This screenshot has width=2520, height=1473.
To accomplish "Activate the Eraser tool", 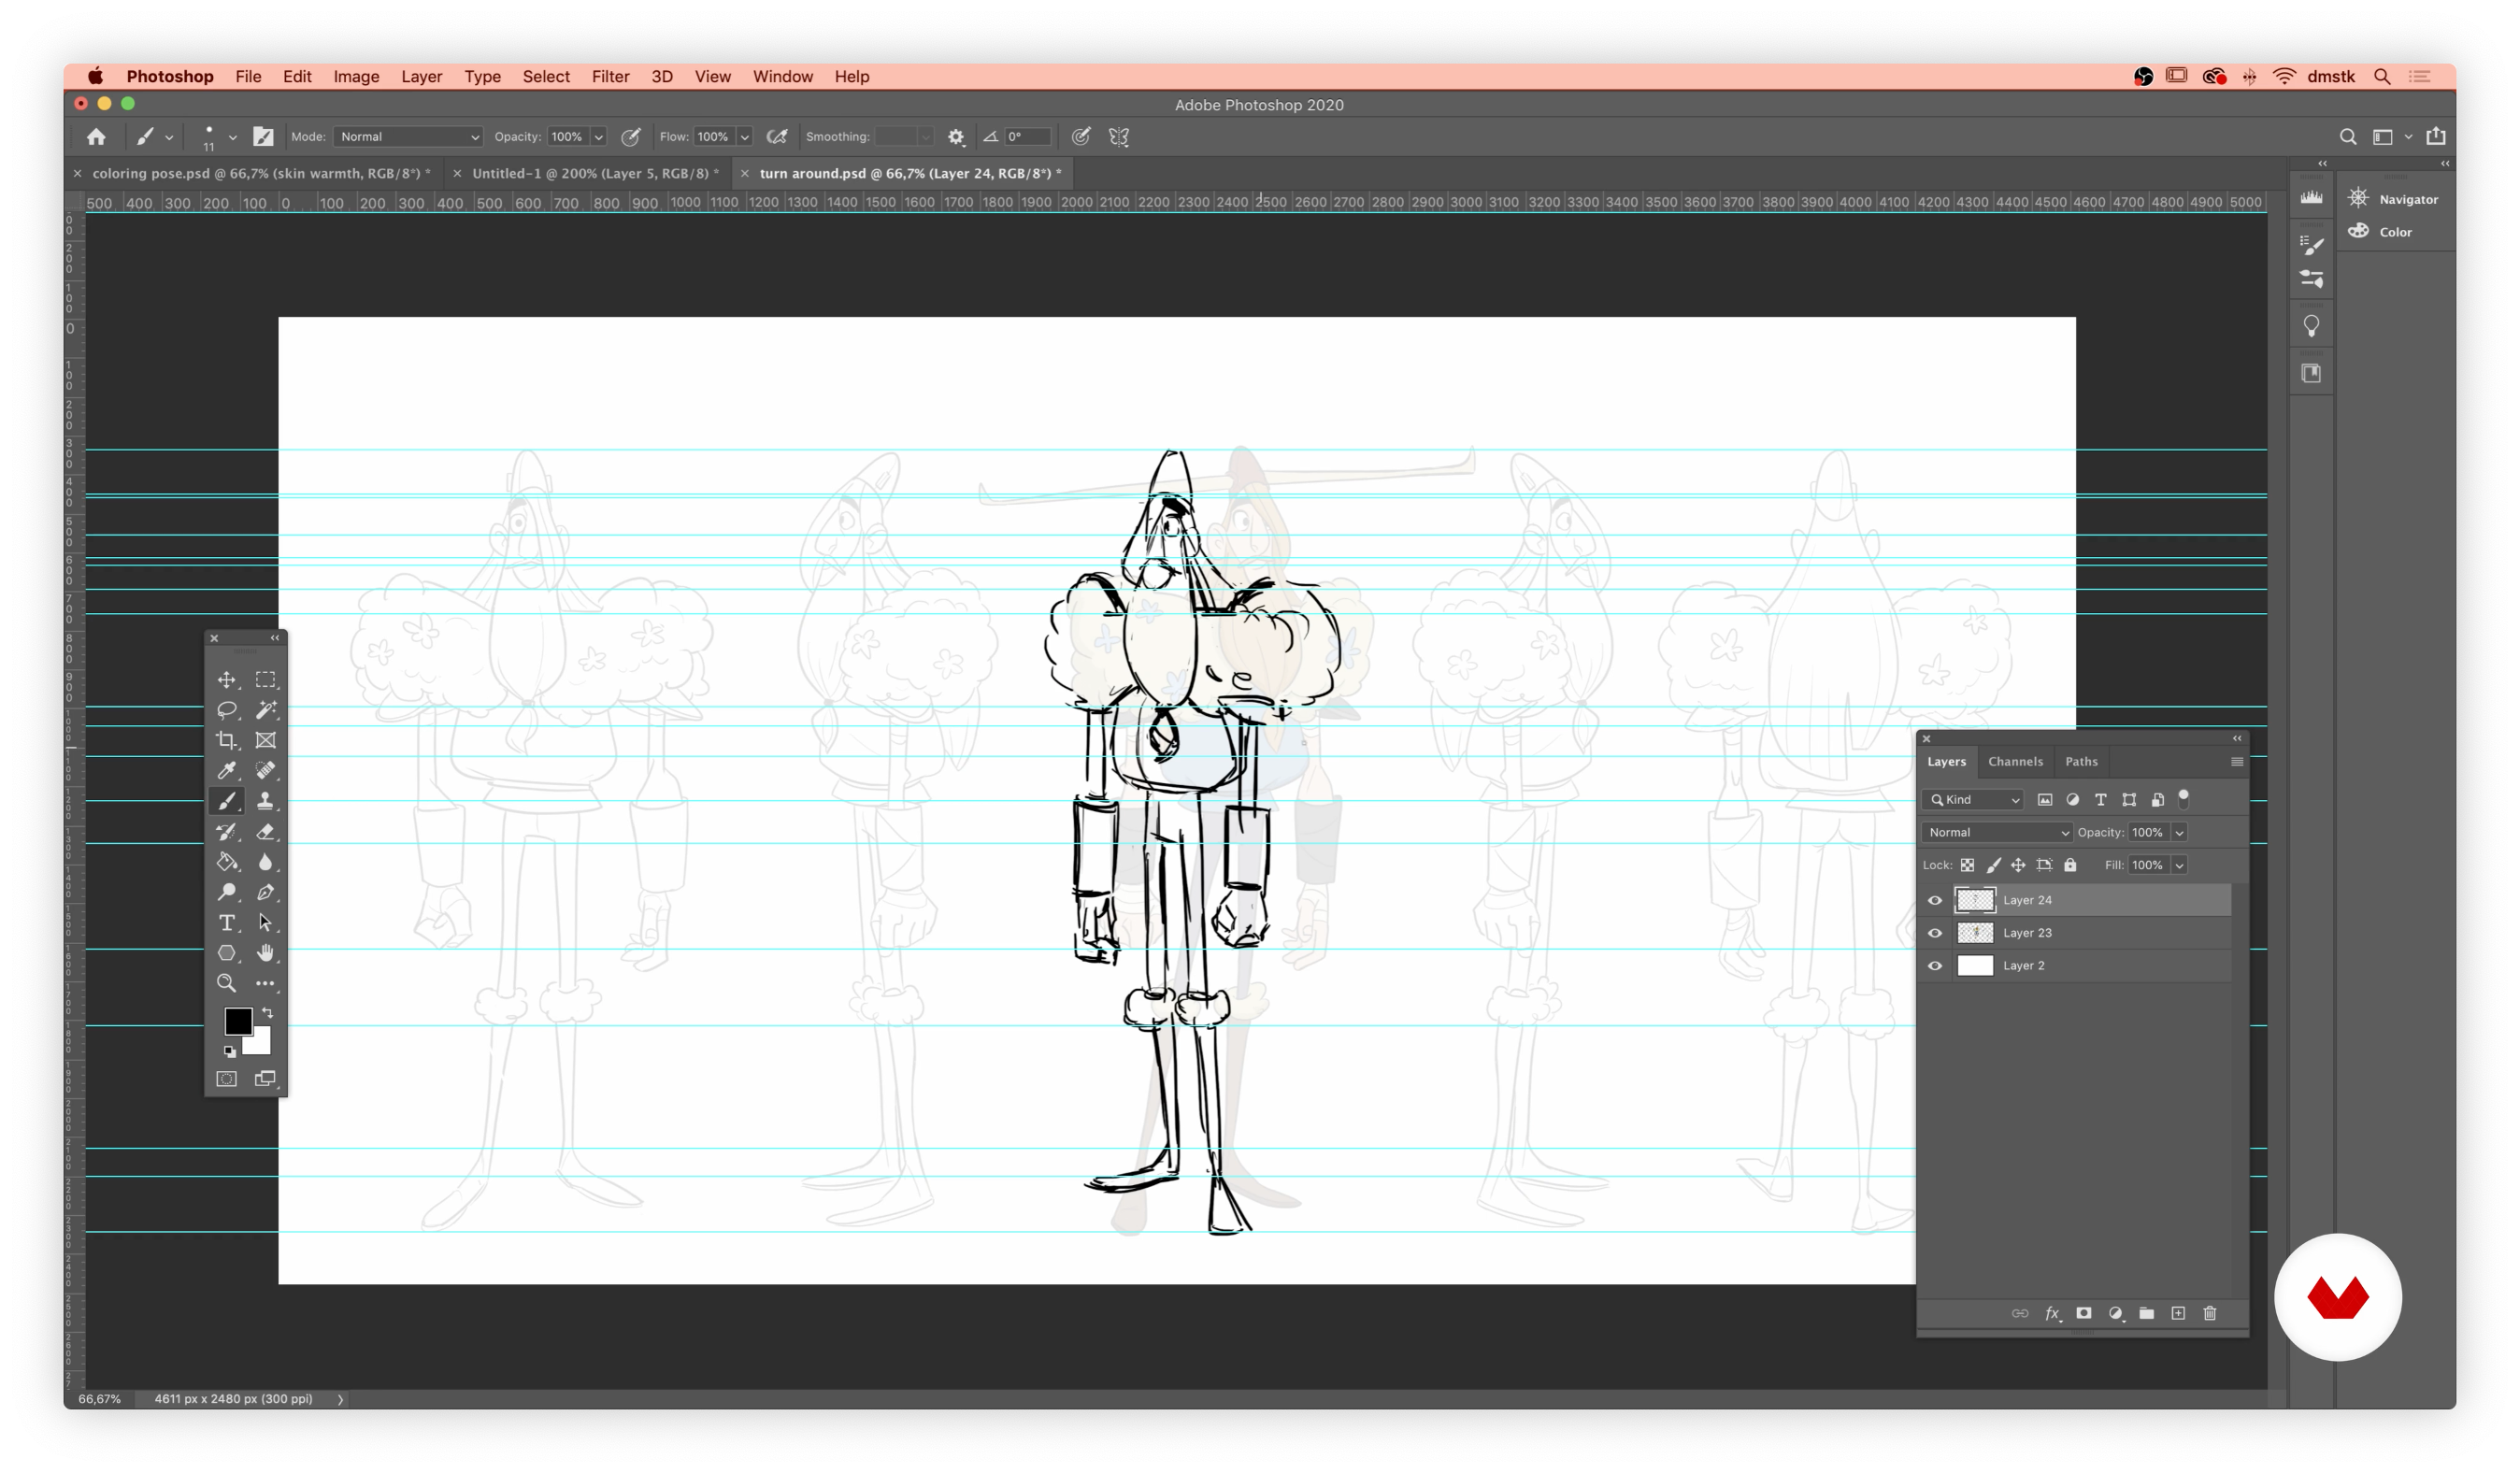I will (x=266, y=831).
